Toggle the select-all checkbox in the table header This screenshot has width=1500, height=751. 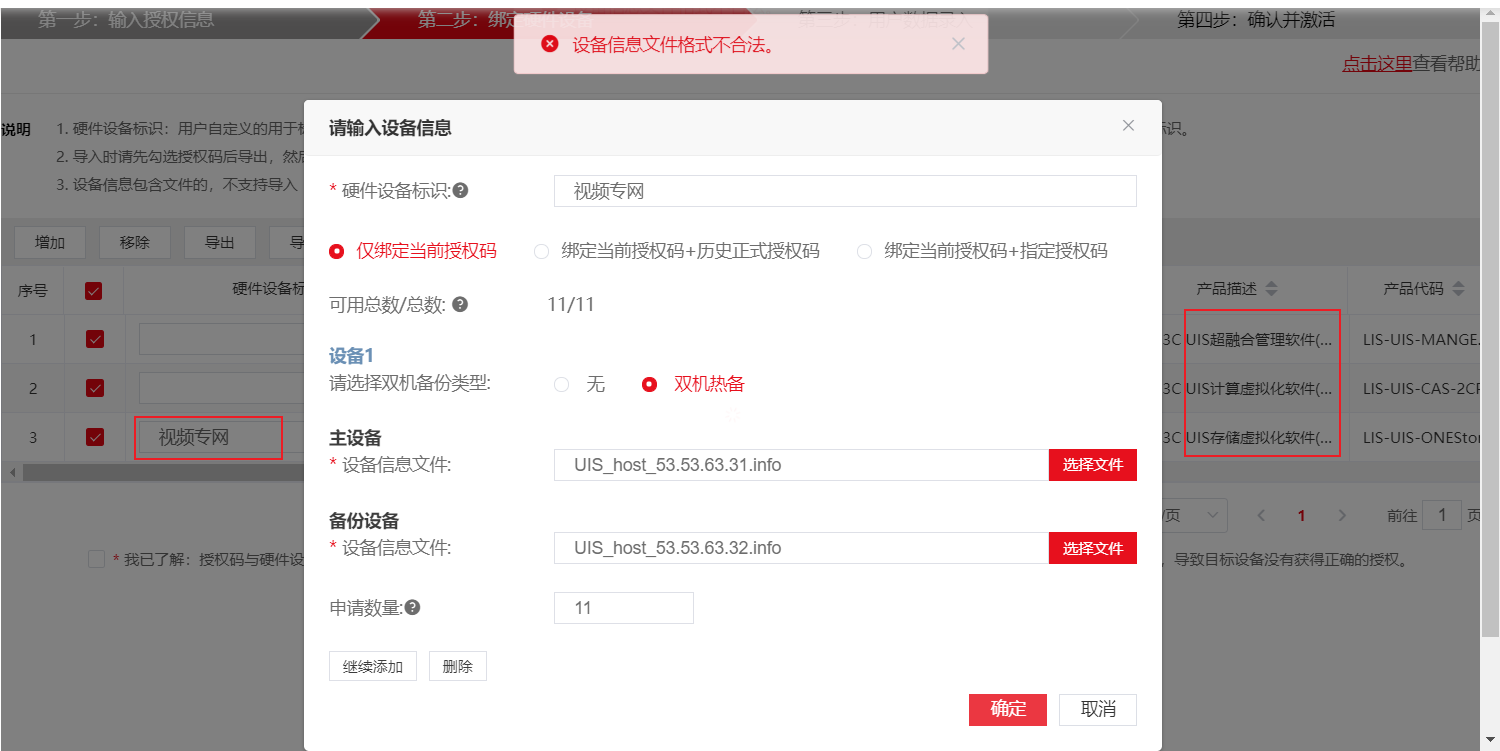point(94,291)
